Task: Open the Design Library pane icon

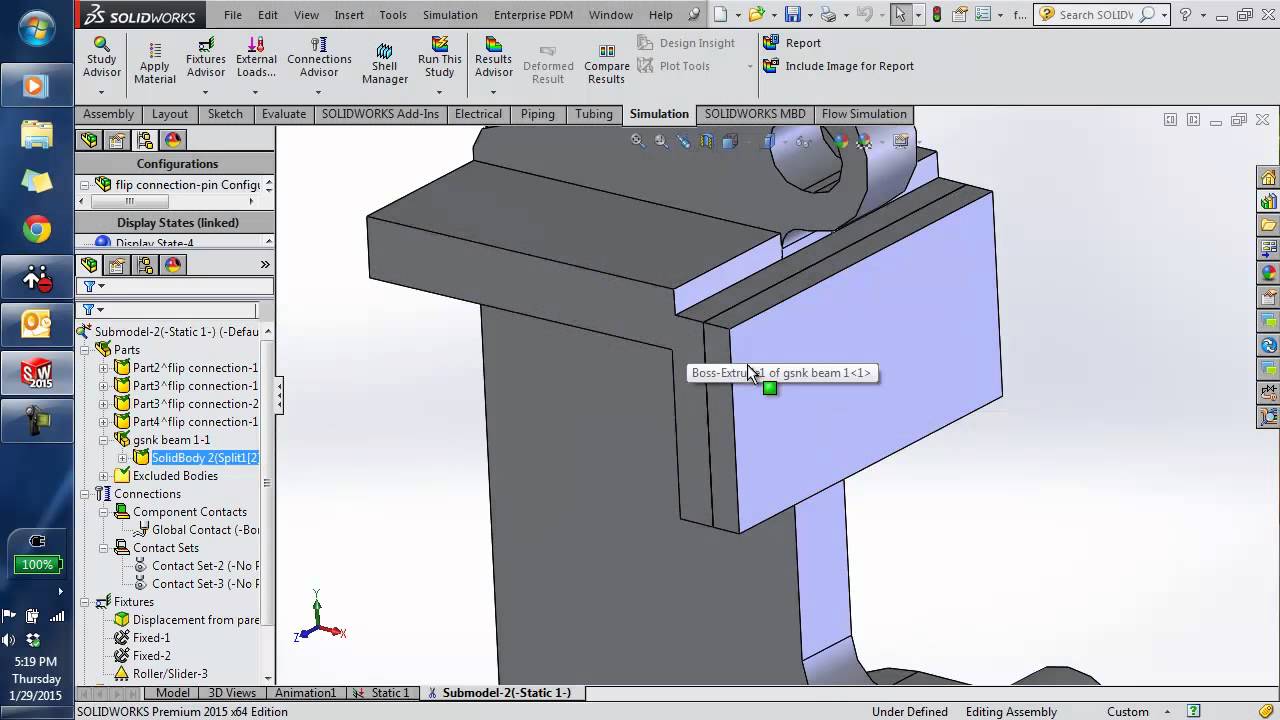Action: point(1269,201)
